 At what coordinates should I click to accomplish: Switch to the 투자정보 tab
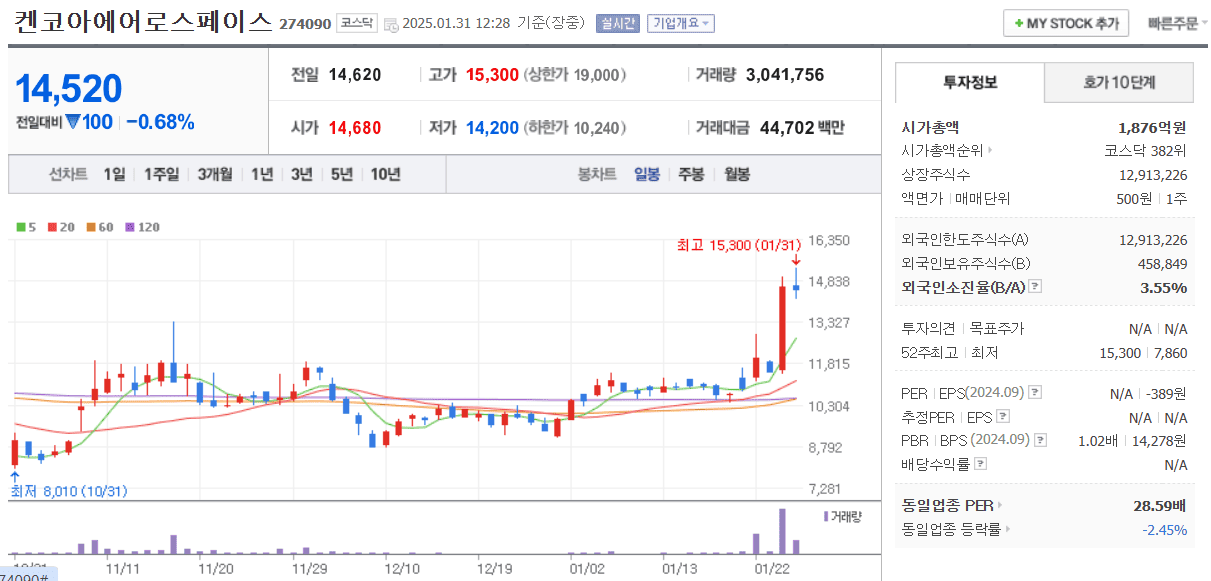pyautogui.click(x=969, y=82)
